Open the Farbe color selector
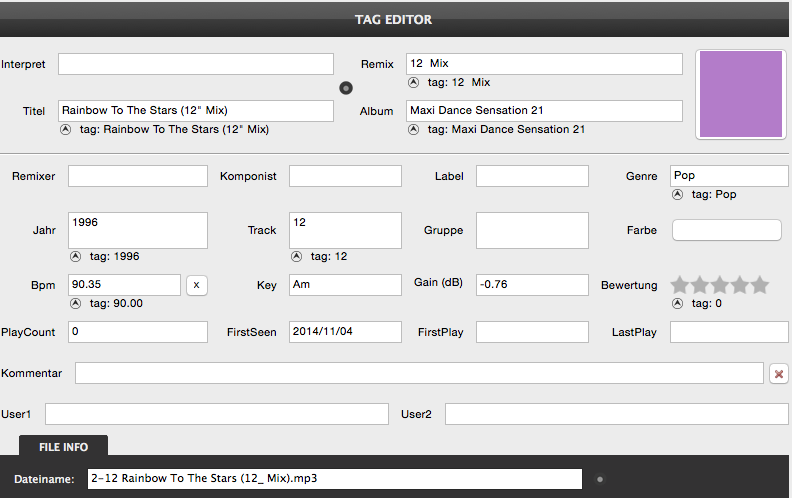This screenshot has width=792, height=498. (x=726, y=230)
